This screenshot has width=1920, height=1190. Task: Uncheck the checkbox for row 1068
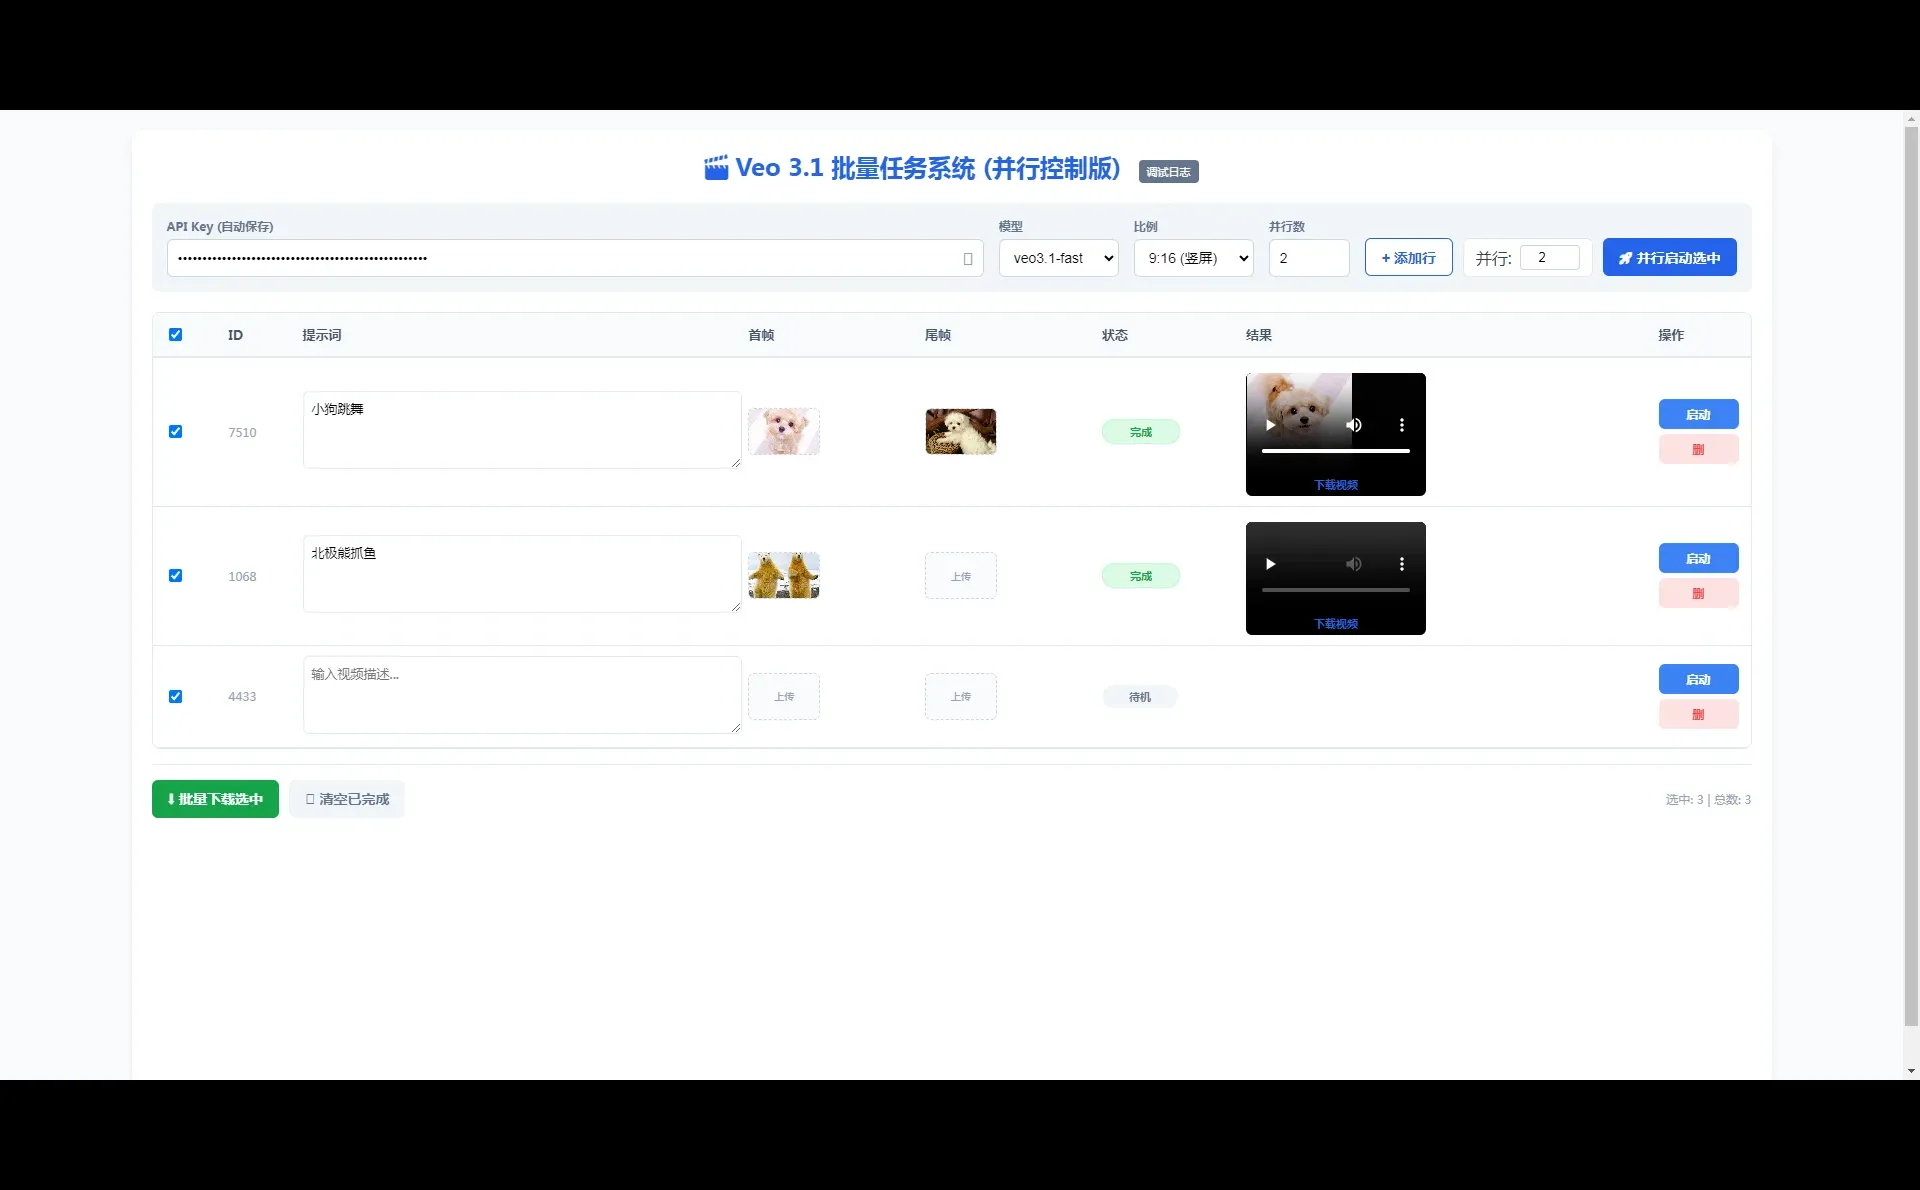click(x=175, y=575)
